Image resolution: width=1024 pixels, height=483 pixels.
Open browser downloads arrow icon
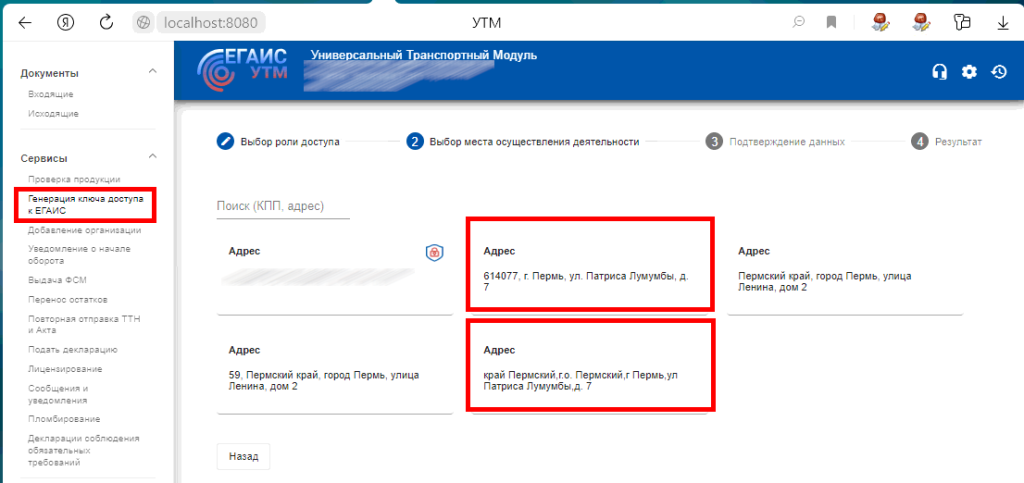[1002, 22]
